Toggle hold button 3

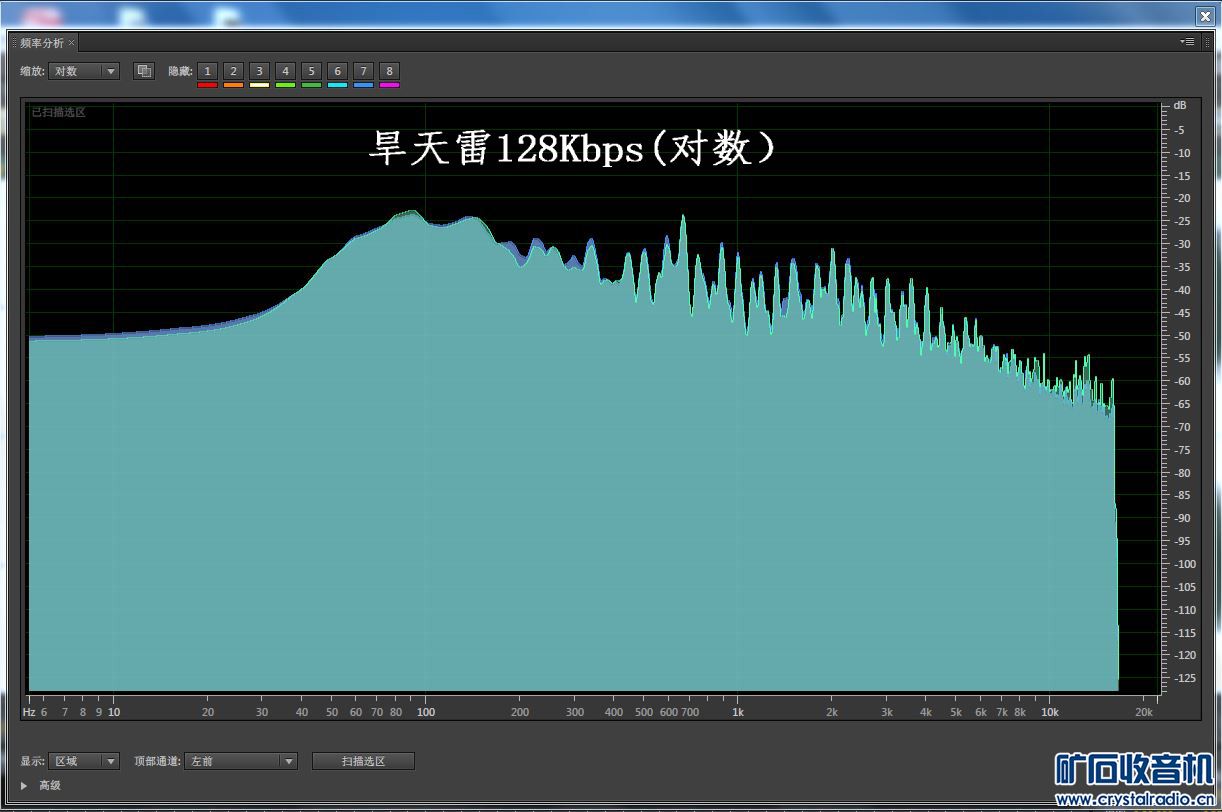click(259, 71)
